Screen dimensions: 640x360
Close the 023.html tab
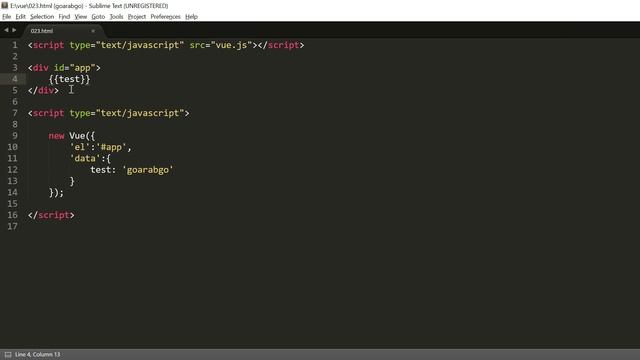[93, 31]
